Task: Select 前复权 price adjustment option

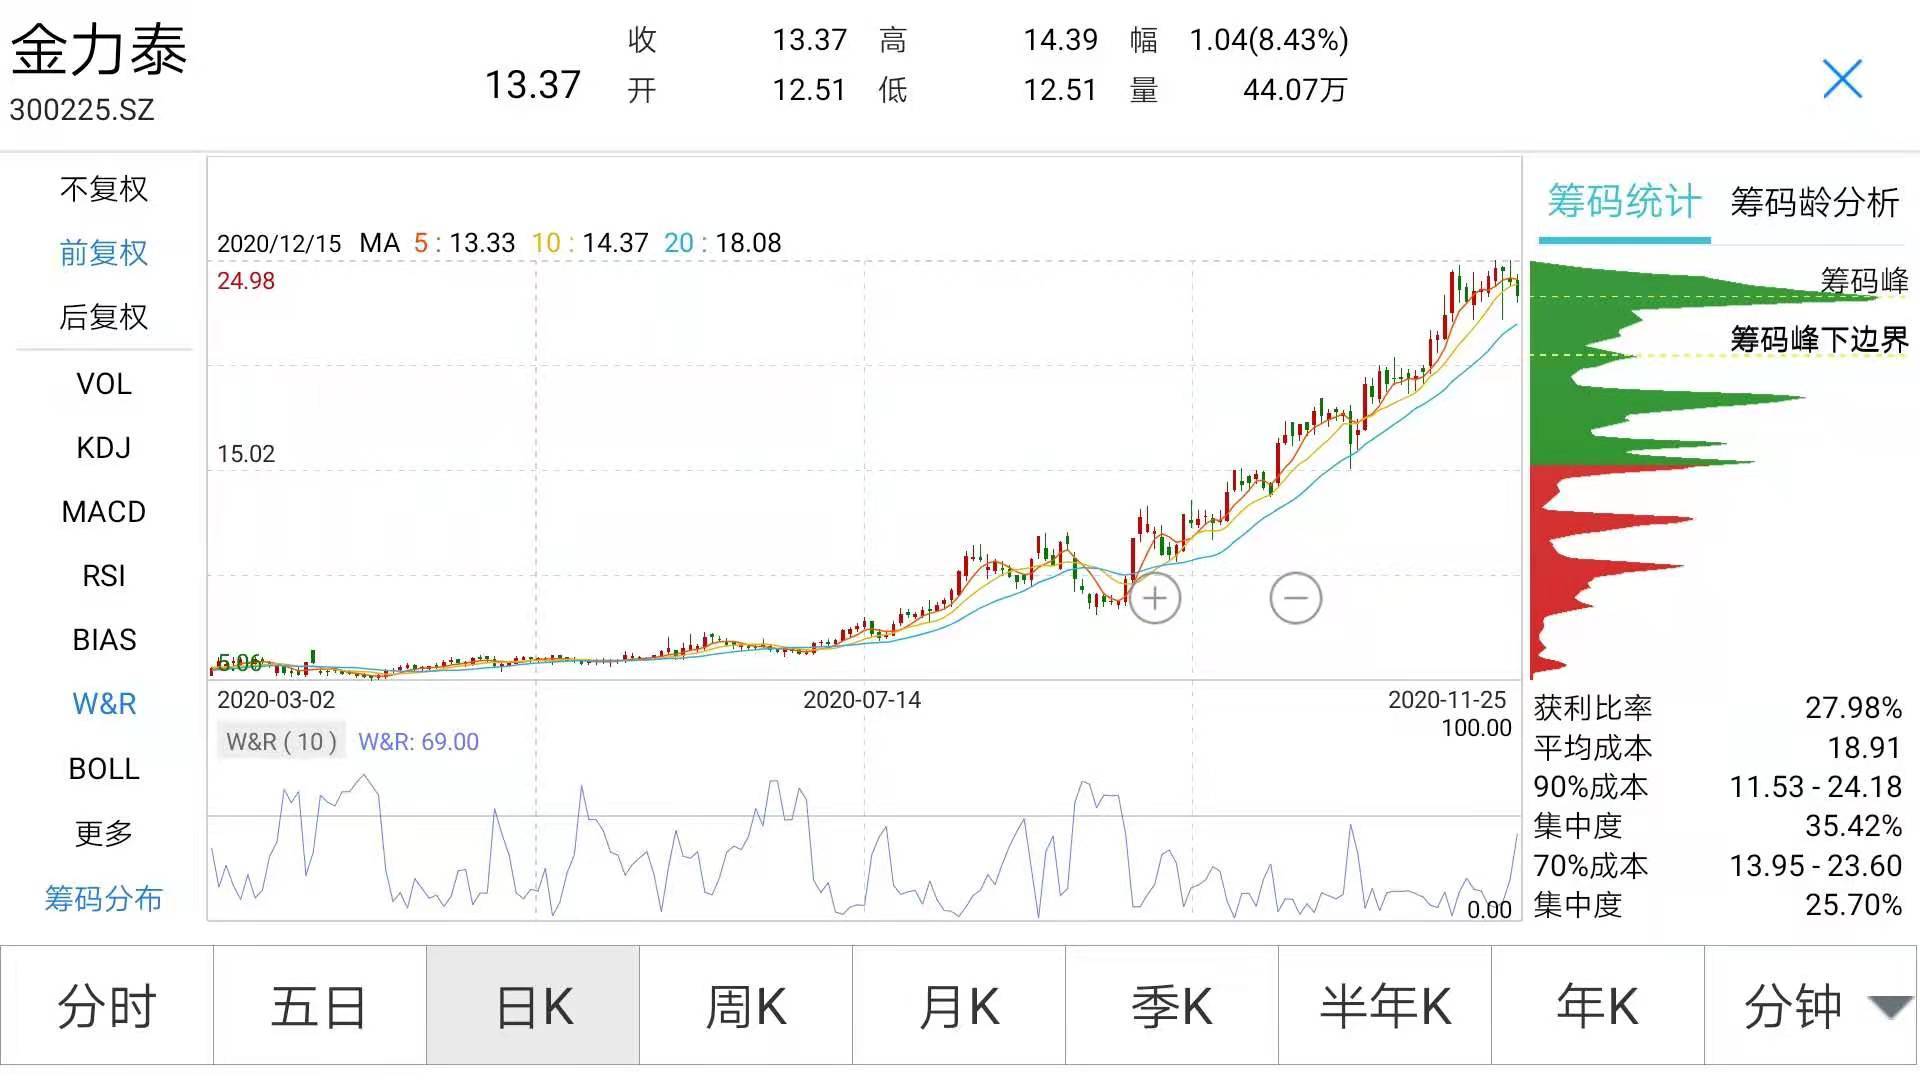Action: (x=104, y=253)
